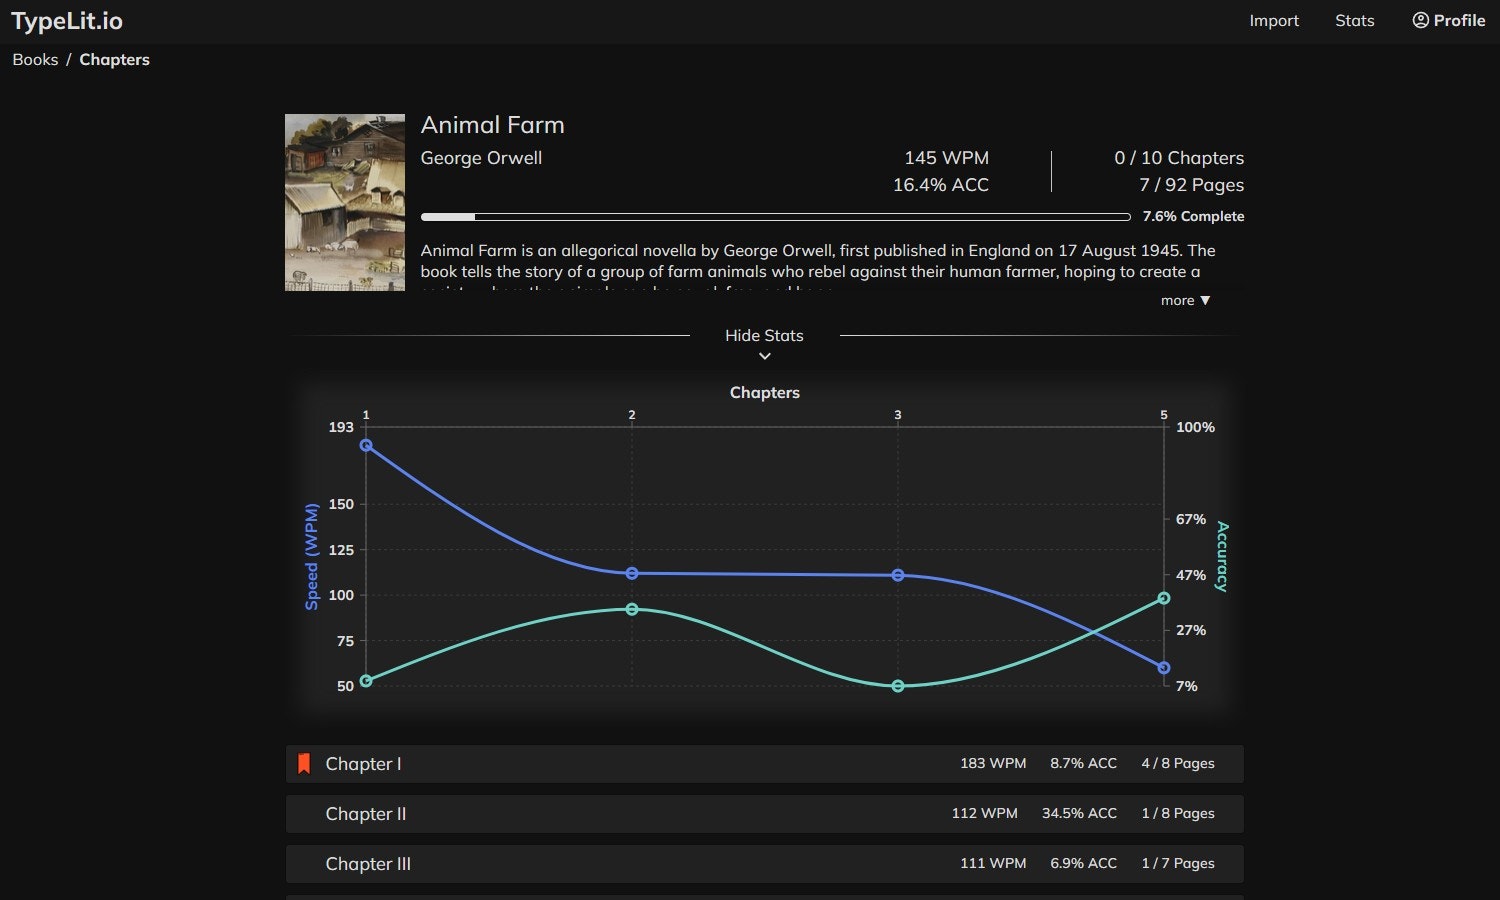Click the 6.9% ACC value for Chapter III
Image resolution: width=1500 pixels, height=900 pixels.
point(1083,864)
